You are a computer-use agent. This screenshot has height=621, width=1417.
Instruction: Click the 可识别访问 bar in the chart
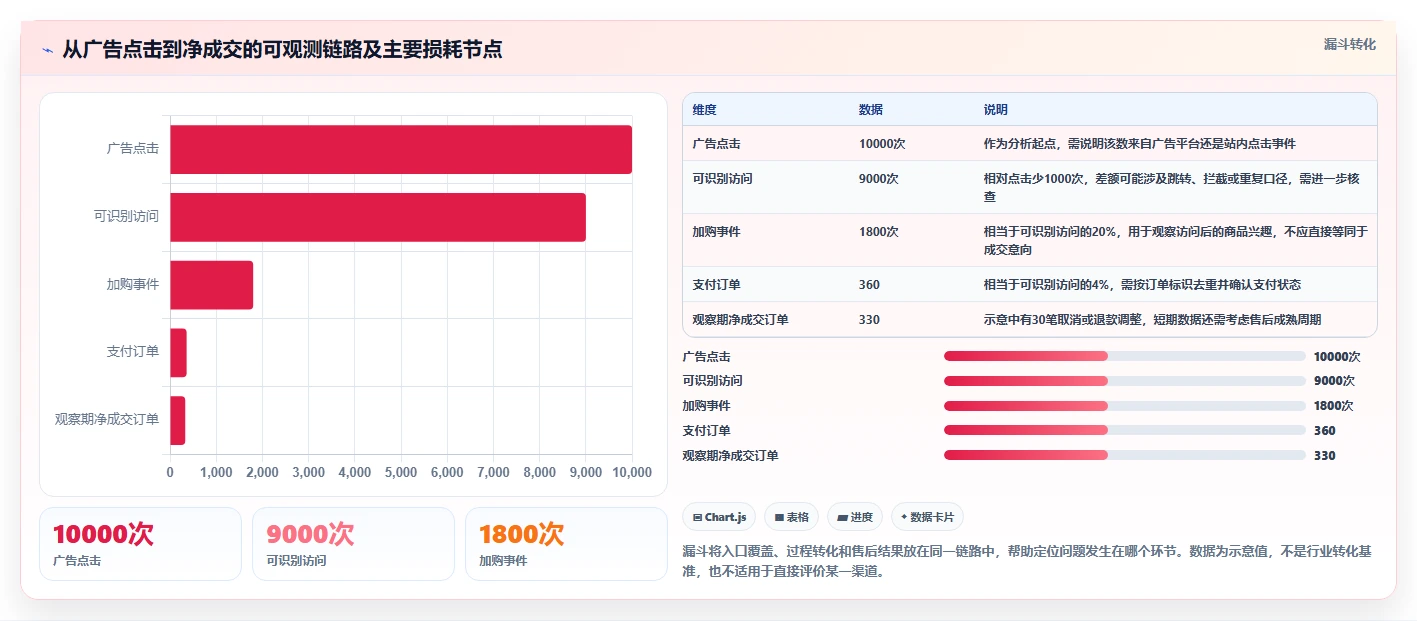pos(378,217)
